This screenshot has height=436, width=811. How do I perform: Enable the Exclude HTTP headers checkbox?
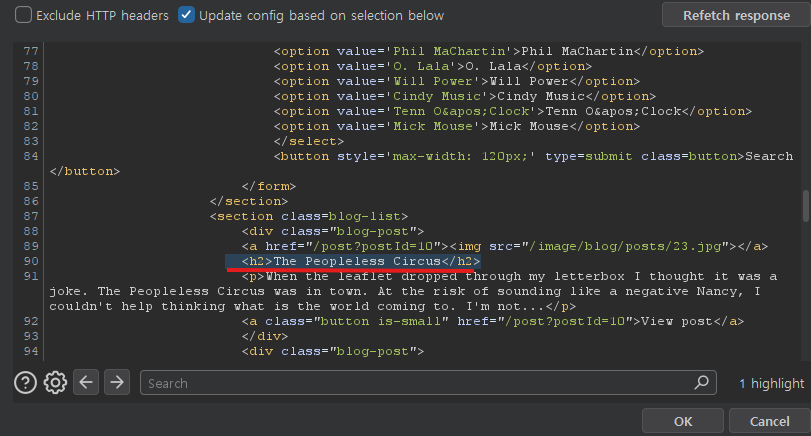23,15
